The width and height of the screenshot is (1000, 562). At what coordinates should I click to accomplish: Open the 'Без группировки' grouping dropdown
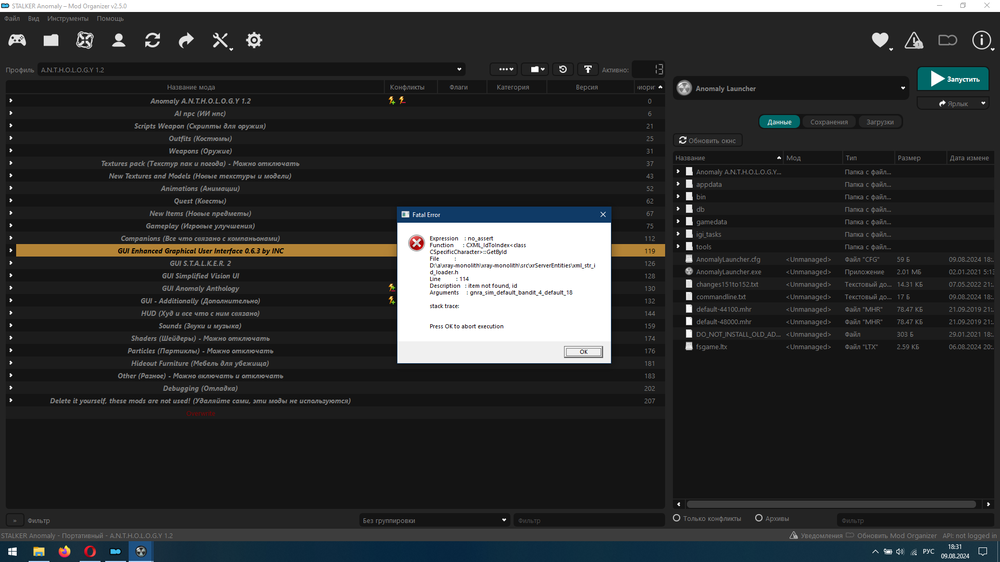pos(435,520)
